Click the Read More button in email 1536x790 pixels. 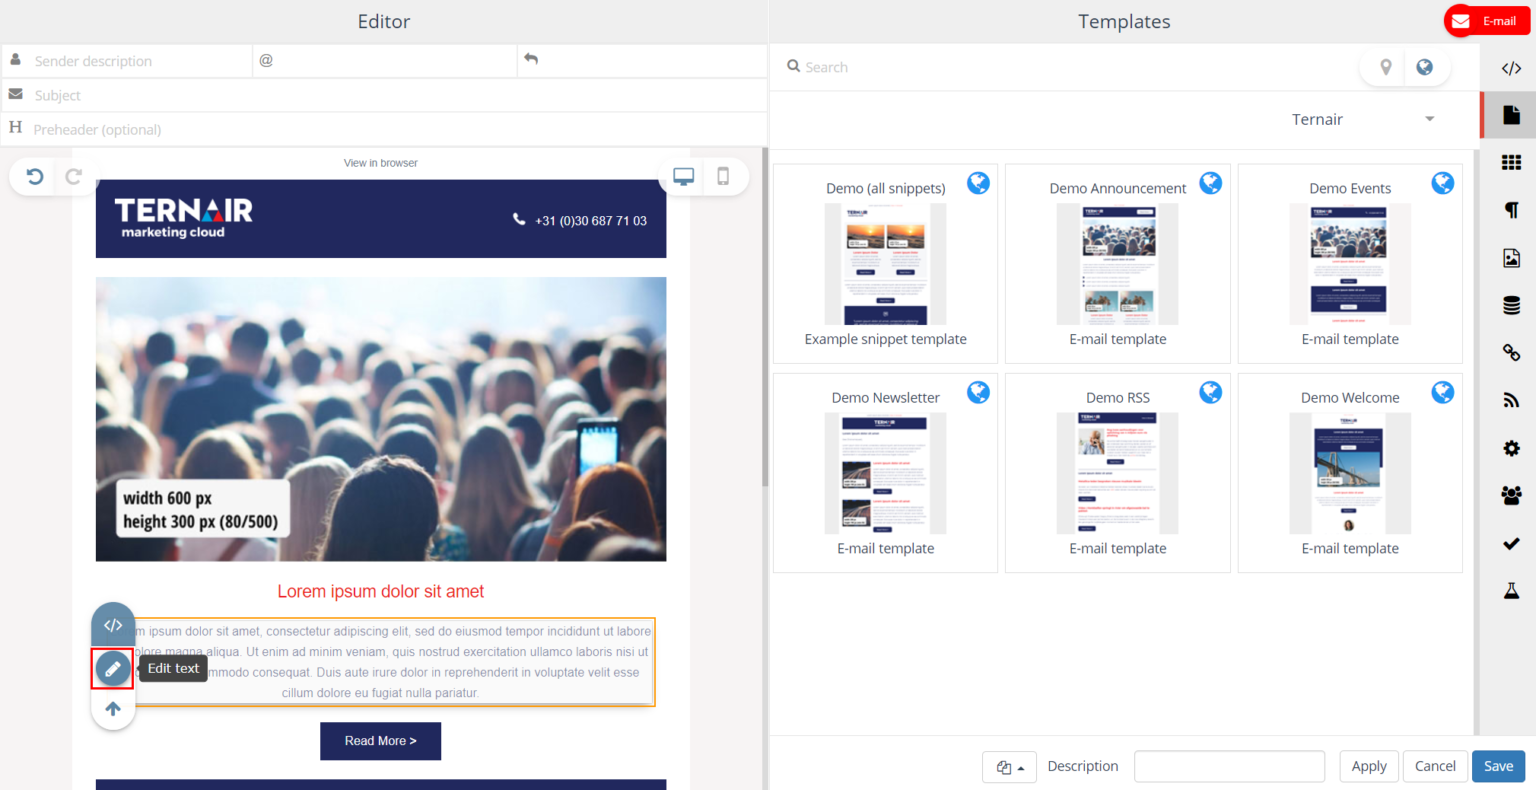coord(380,741)
